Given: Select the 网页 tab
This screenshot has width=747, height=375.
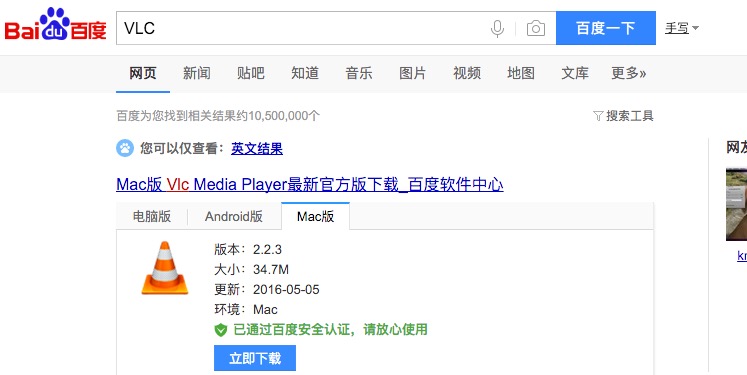Looking at the screenshot, I should [142, 73].
